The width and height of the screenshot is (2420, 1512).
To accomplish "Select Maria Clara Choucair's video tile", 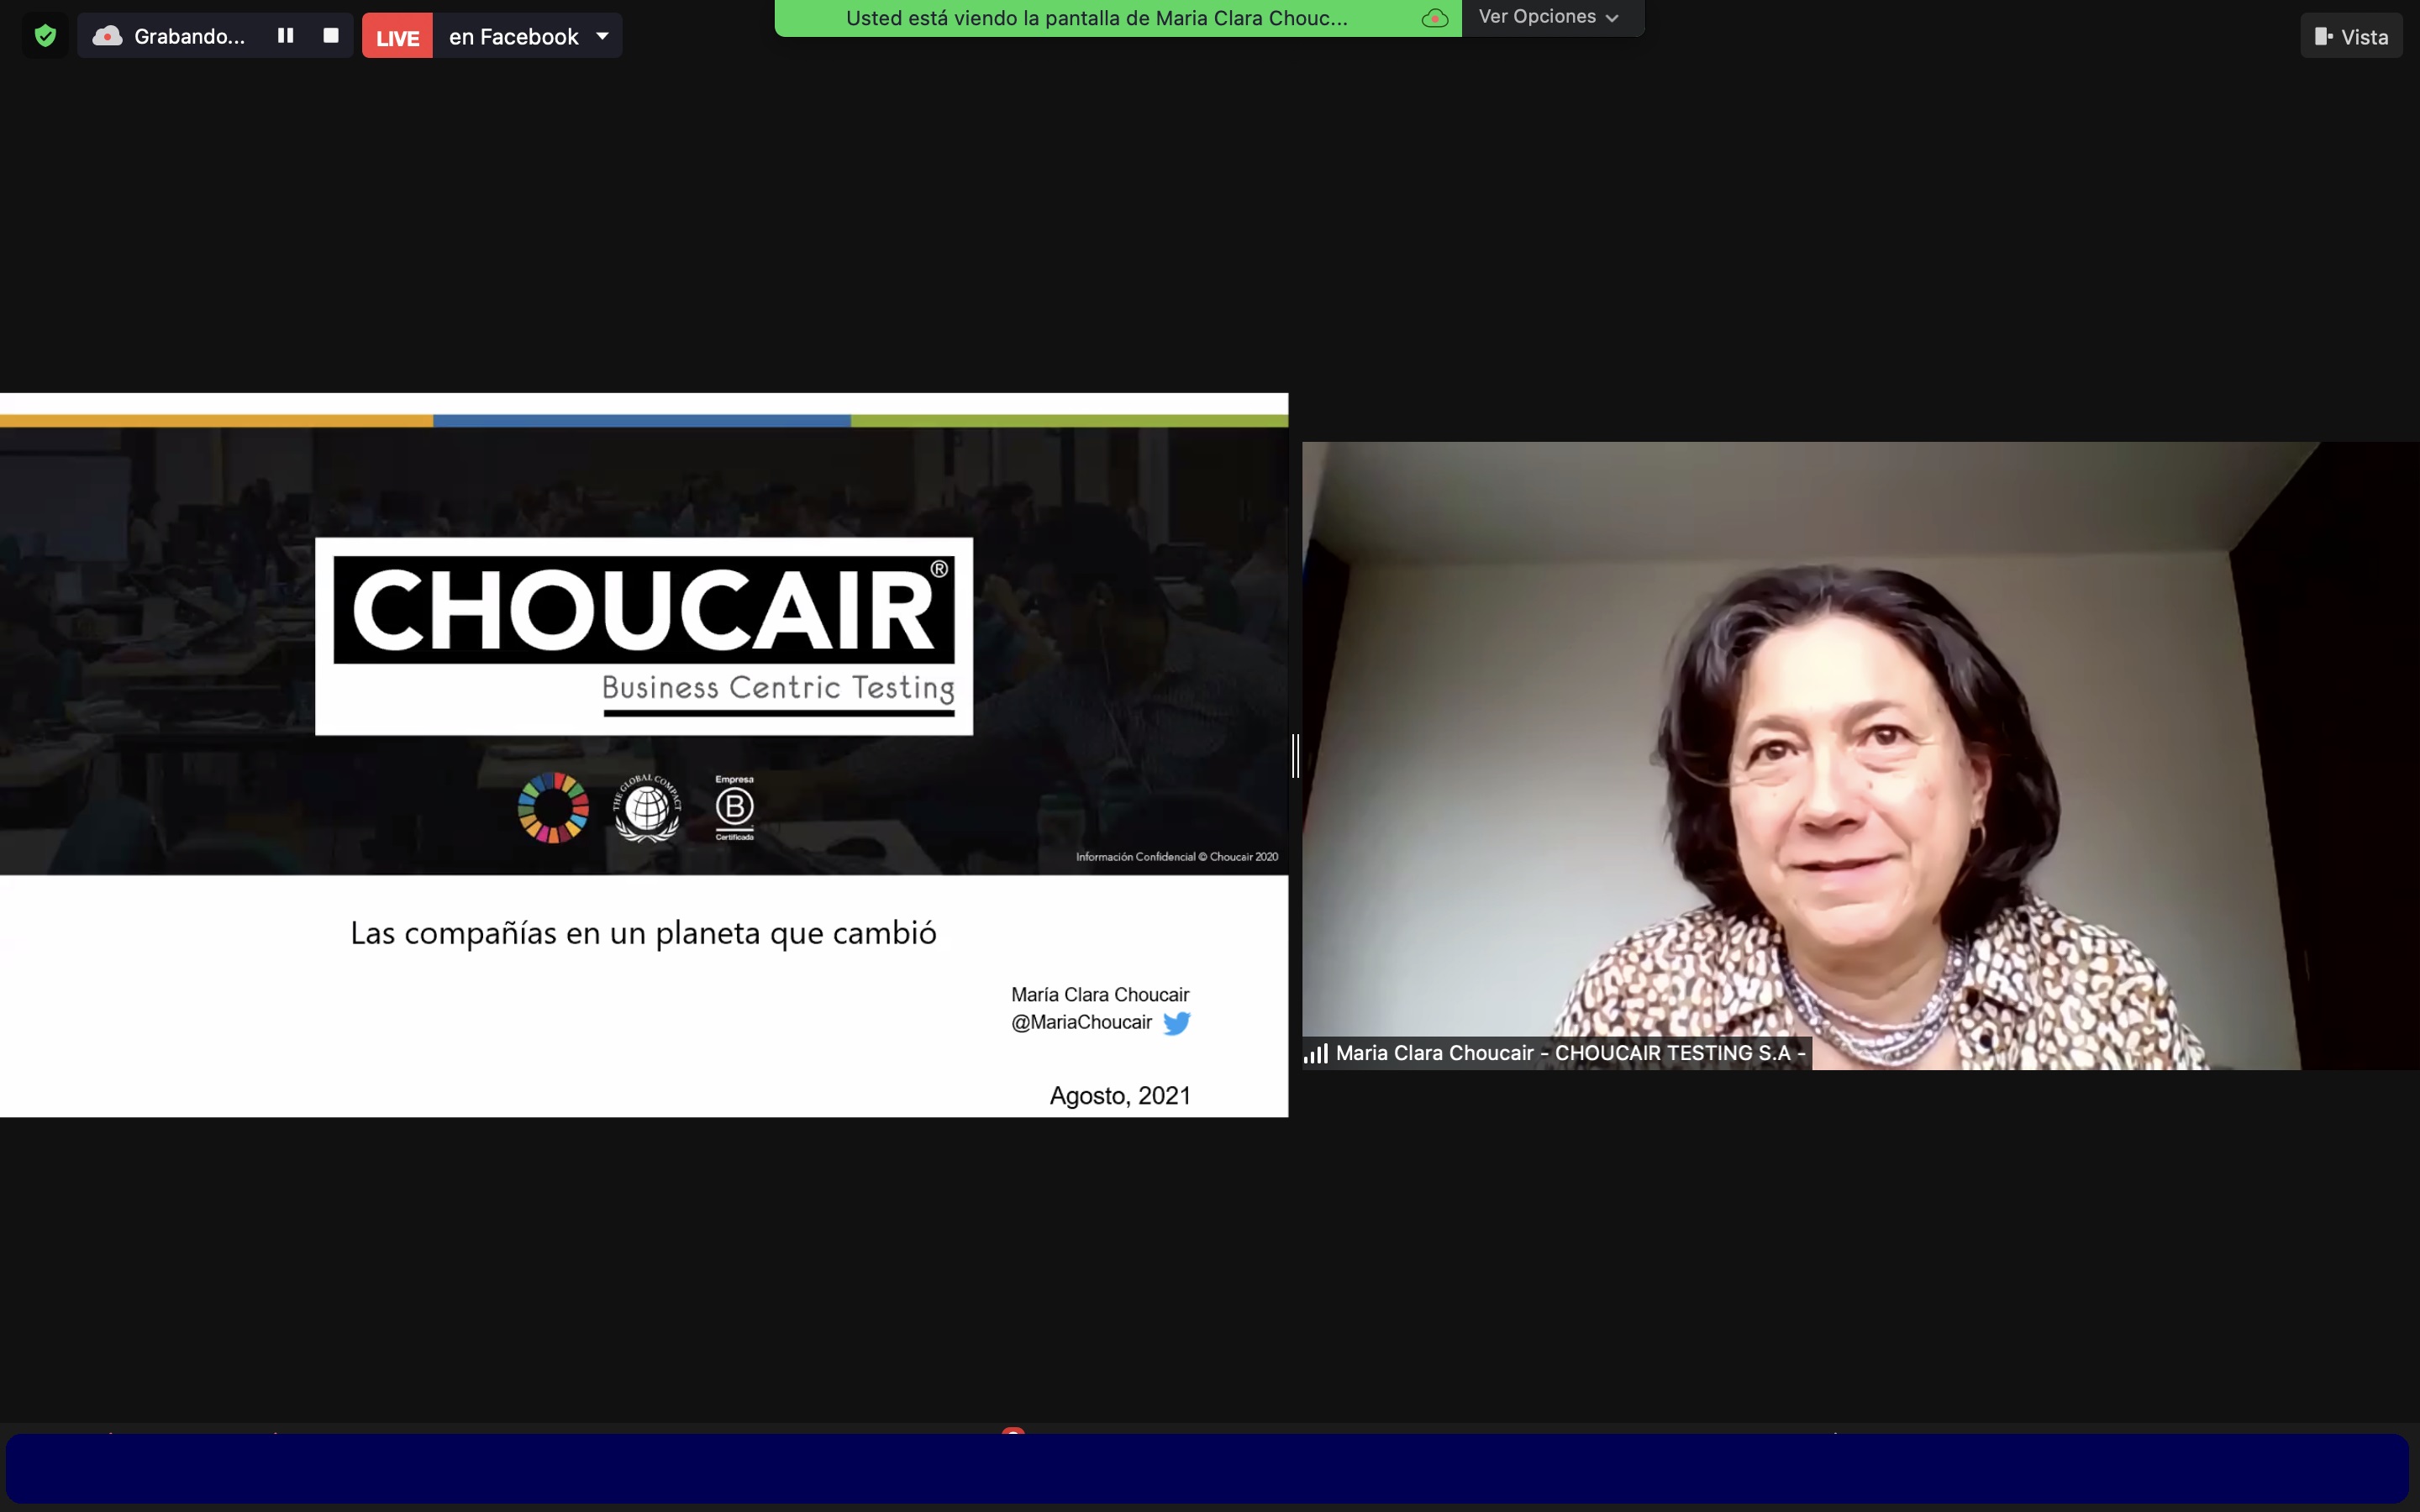I will 1860,755.
